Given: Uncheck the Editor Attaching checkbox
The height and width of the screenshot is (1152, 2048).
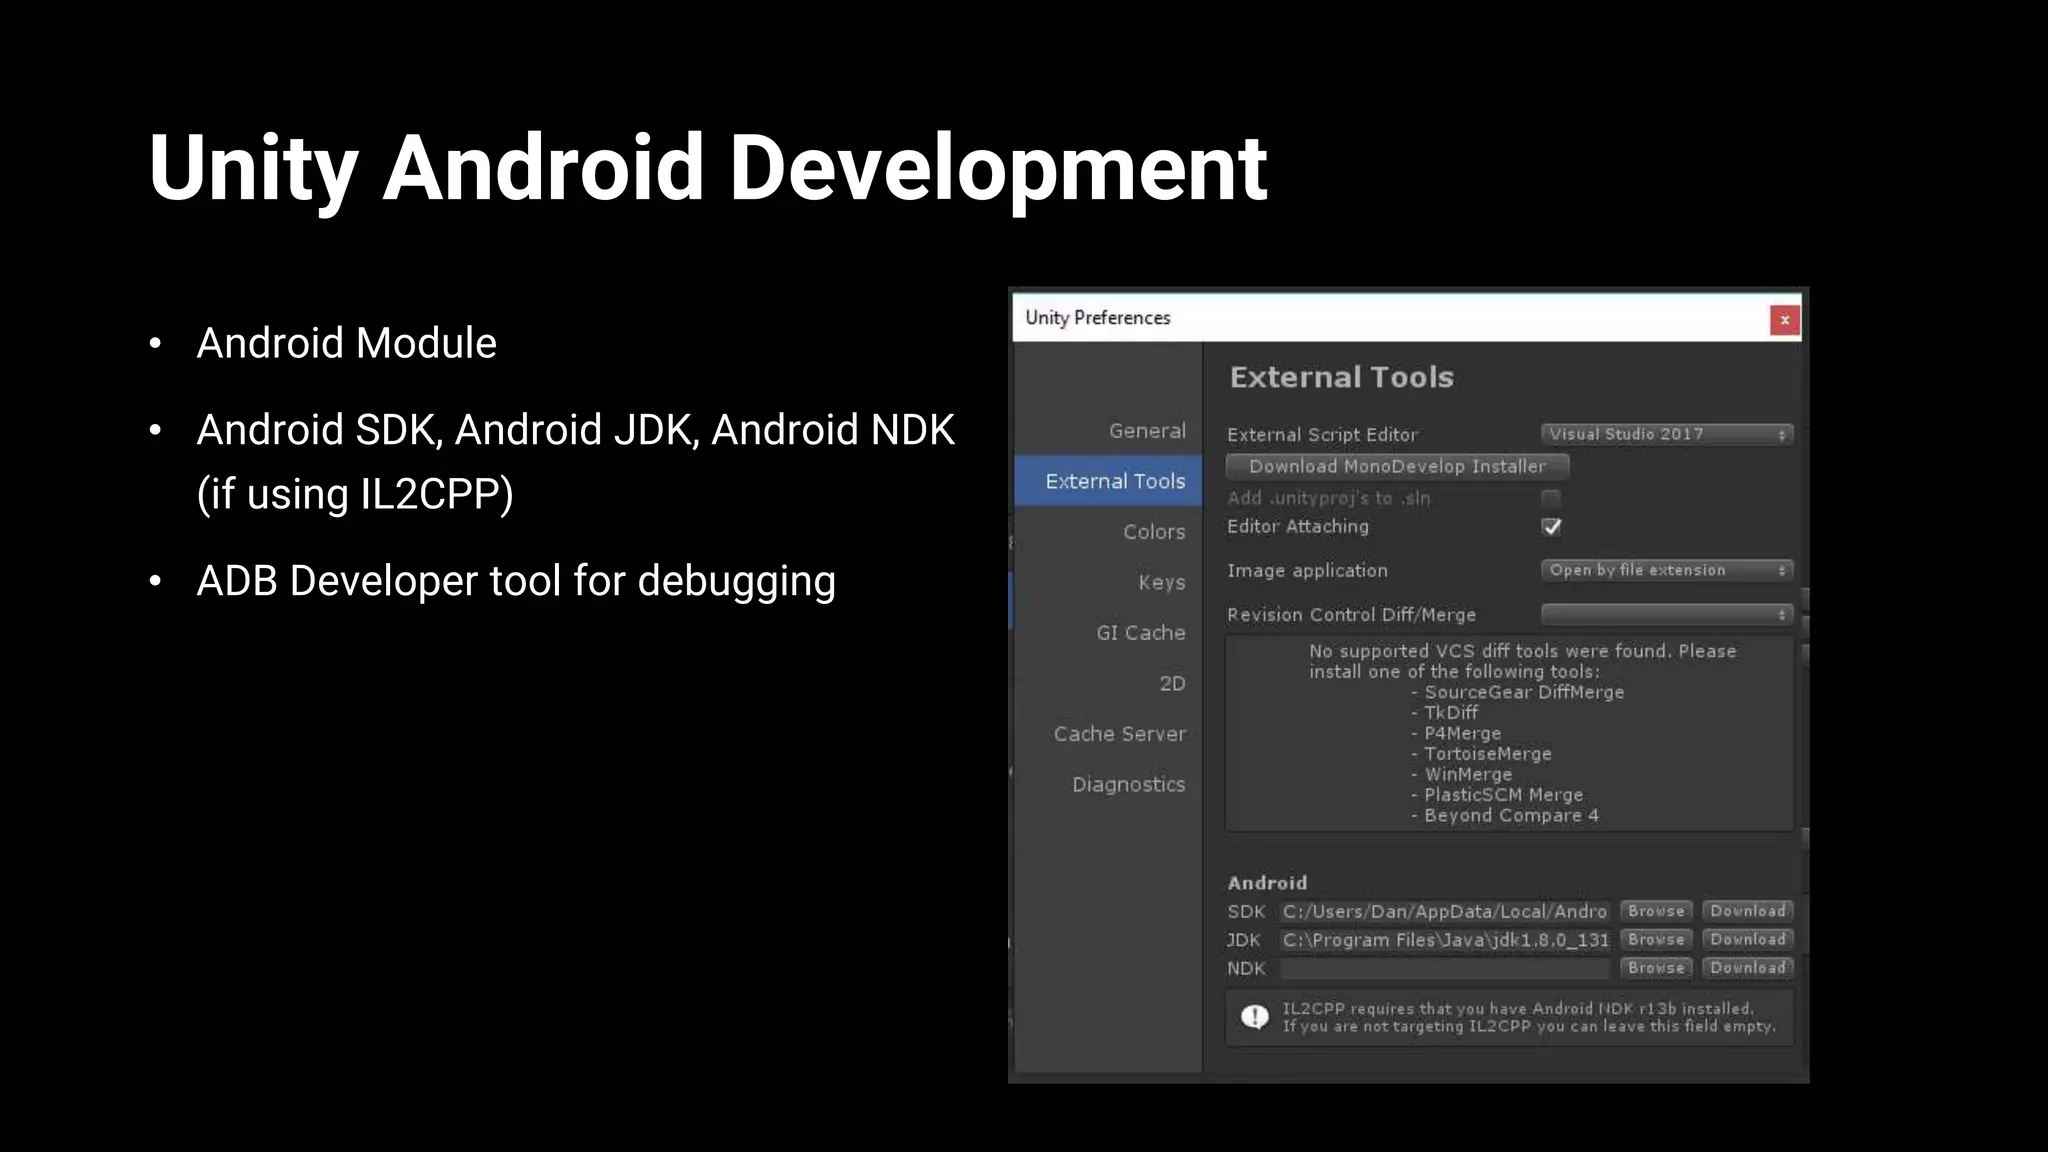Looking at the screenshot, I should (x=1551, y=527).
